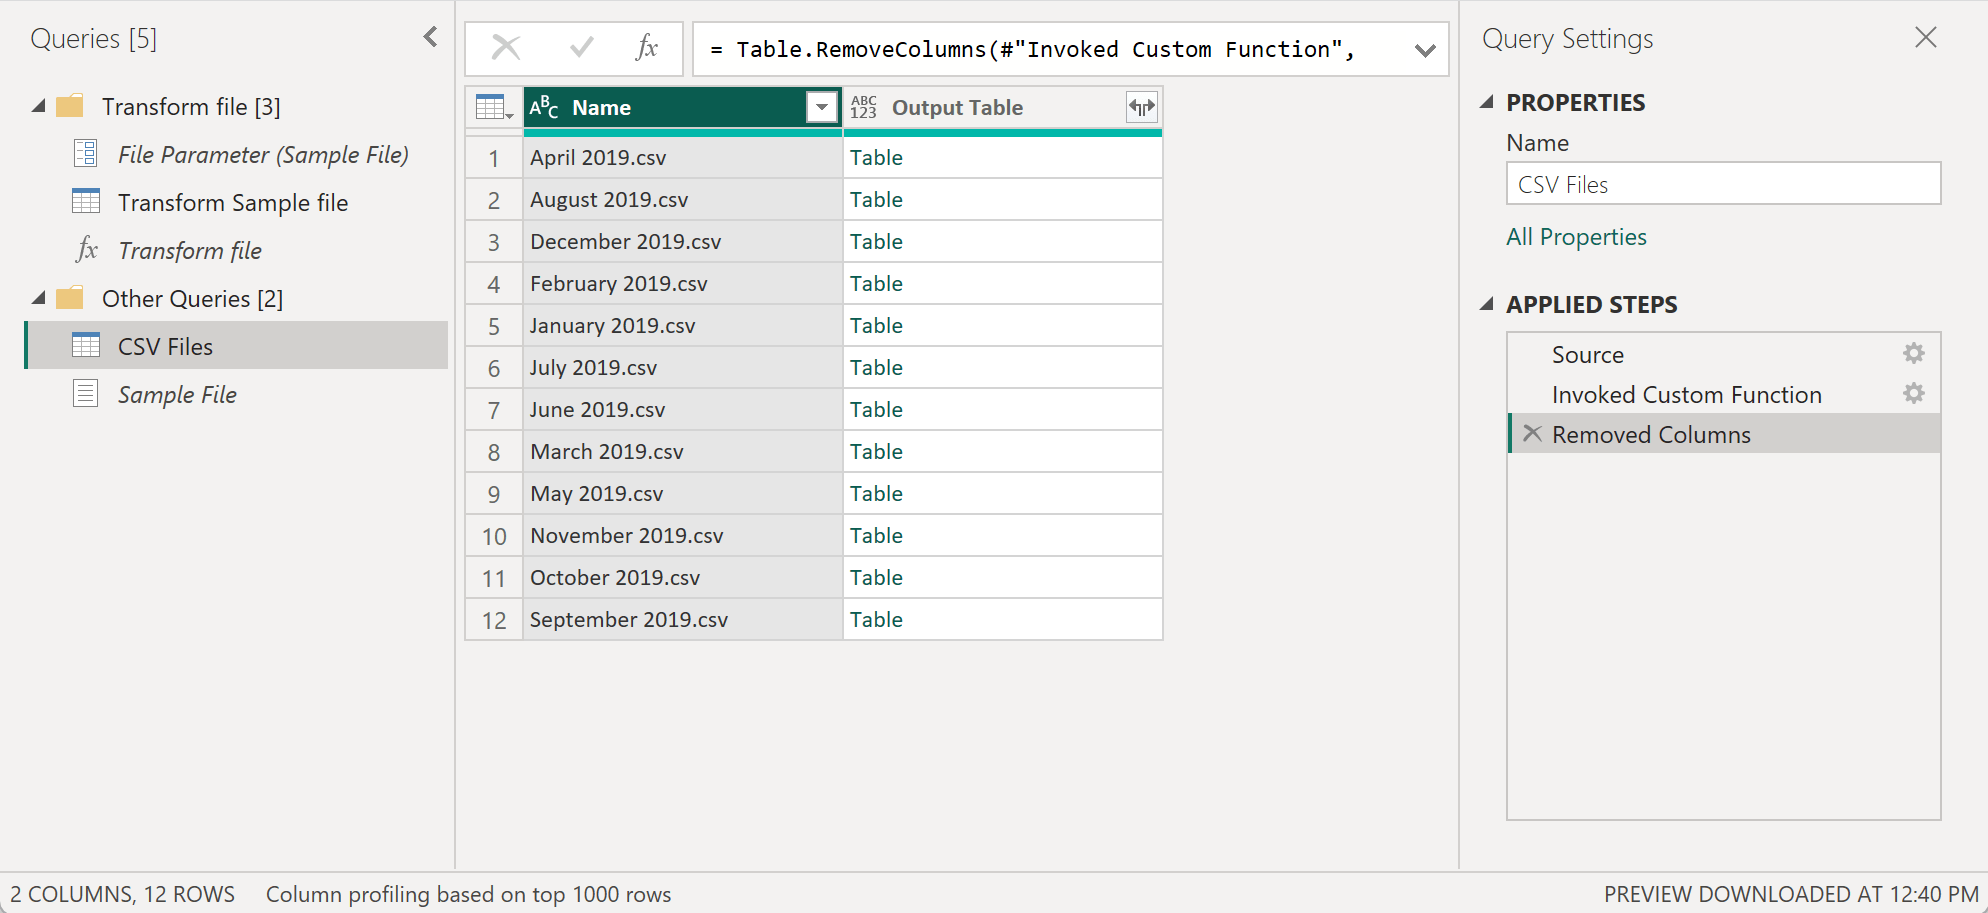Cancel formula editing with the X icon
This screenshot has width=1988, height=913.
(x=505, y=47)
